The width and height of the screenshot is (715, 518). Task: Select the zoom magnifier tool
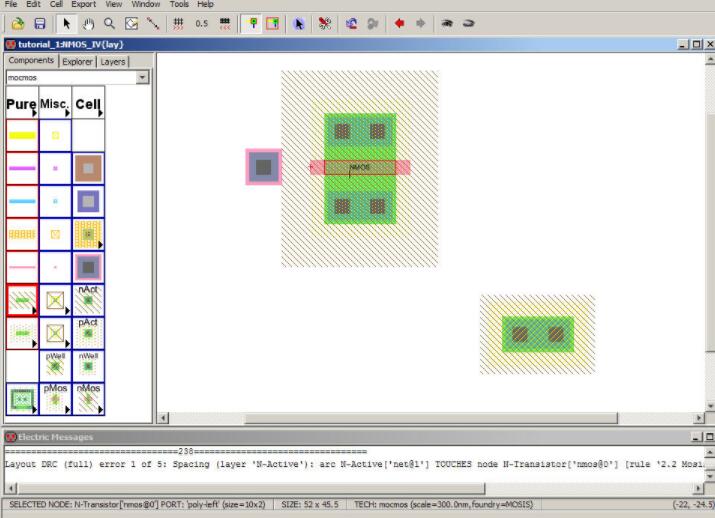[109, 23]
